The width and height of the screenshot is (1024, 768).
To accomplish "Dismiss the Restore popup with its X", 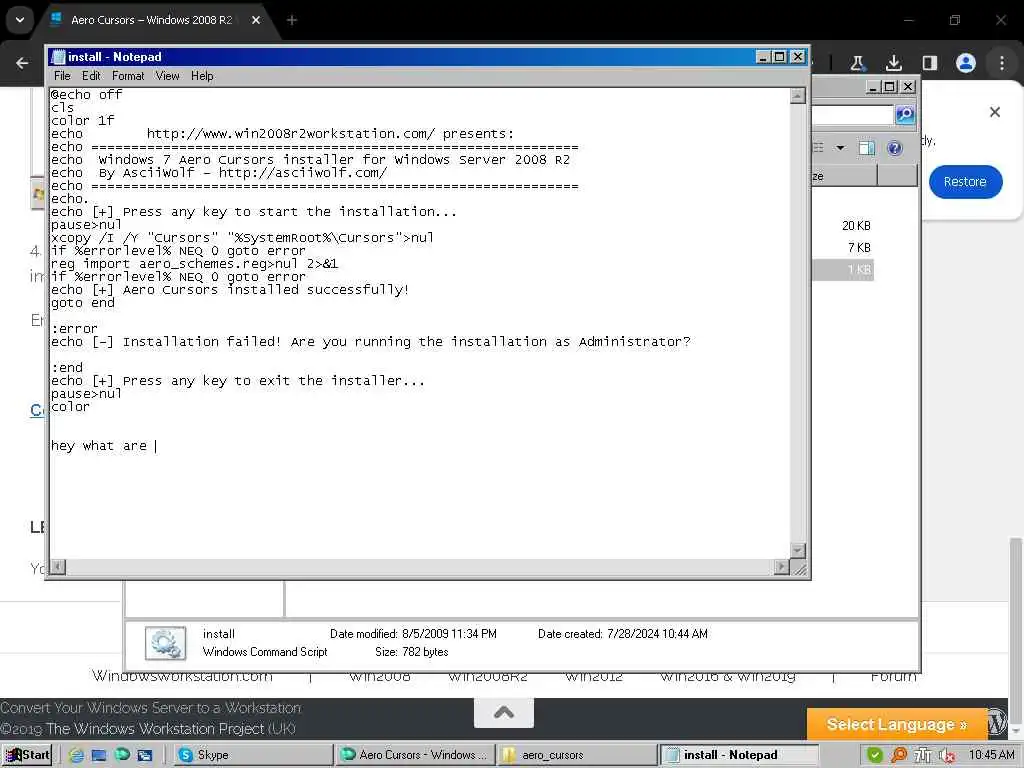I will [995, 112].
